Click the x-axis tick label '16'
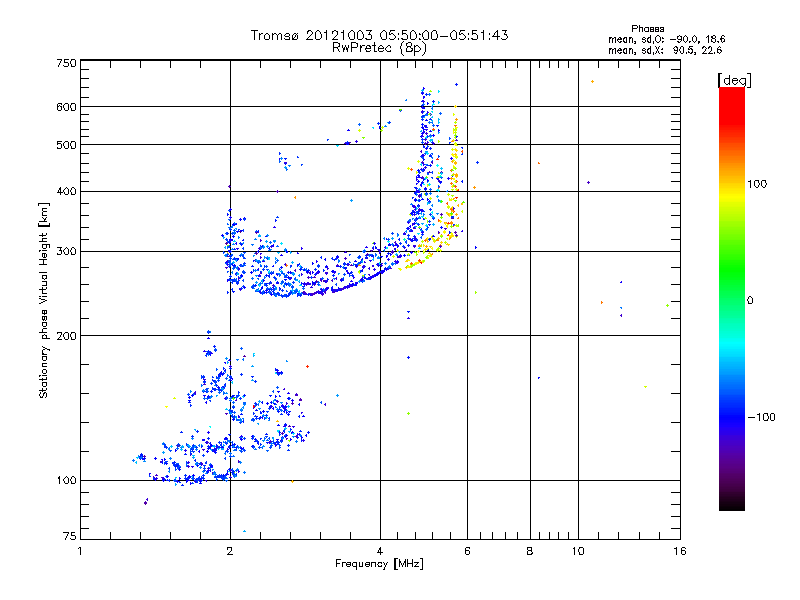800x600 pixels. point(680,551)
